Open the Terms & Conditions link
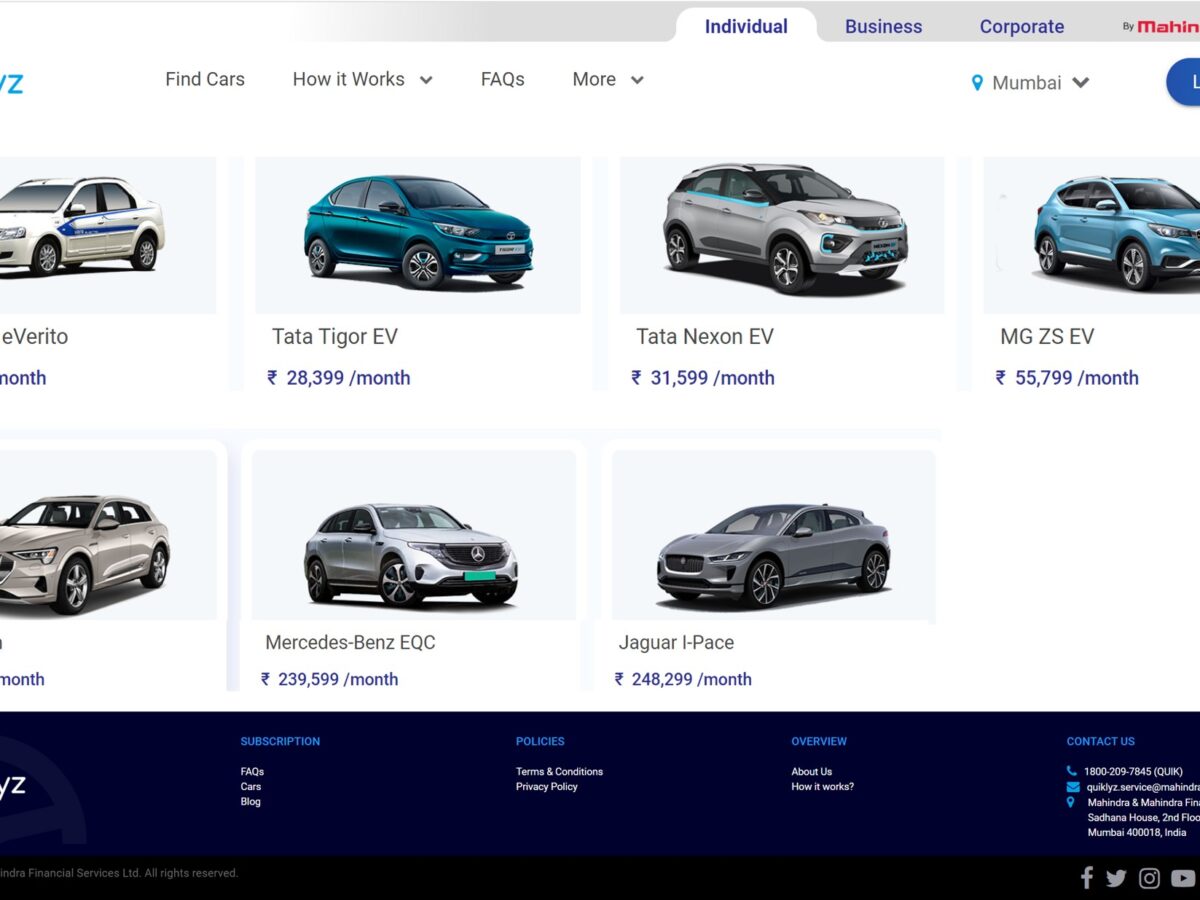Screen dimensions: 1200x900 coord(560,772)
